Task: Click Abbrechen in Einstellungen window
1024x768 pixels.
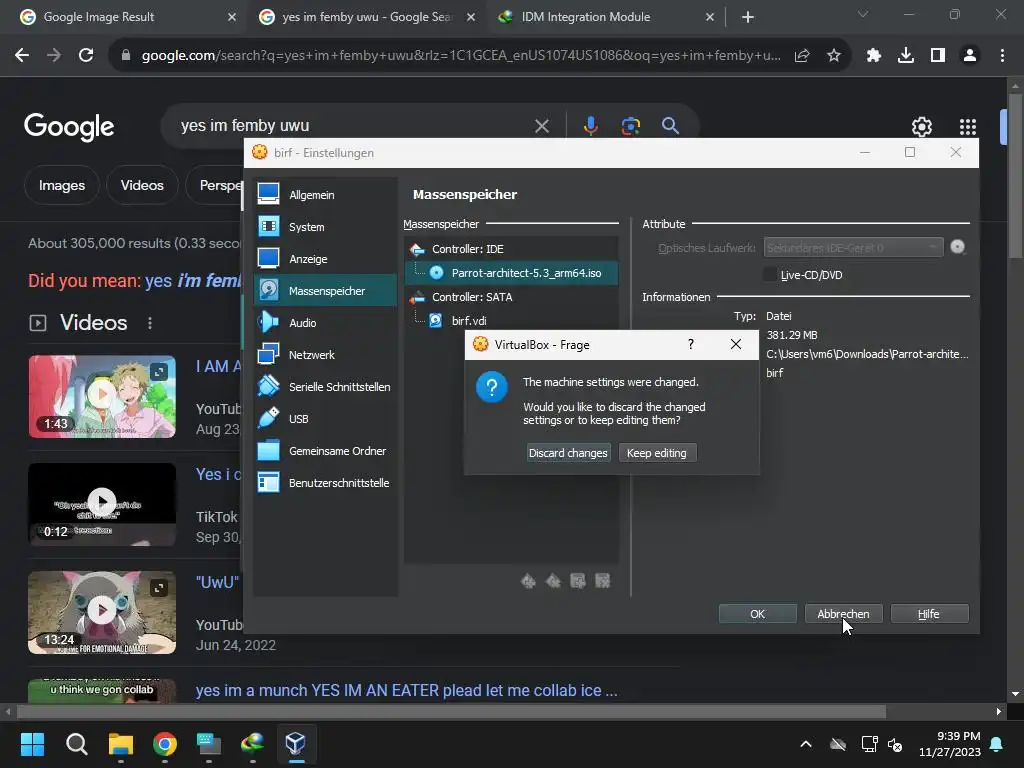Action: (x=843, y=614)
